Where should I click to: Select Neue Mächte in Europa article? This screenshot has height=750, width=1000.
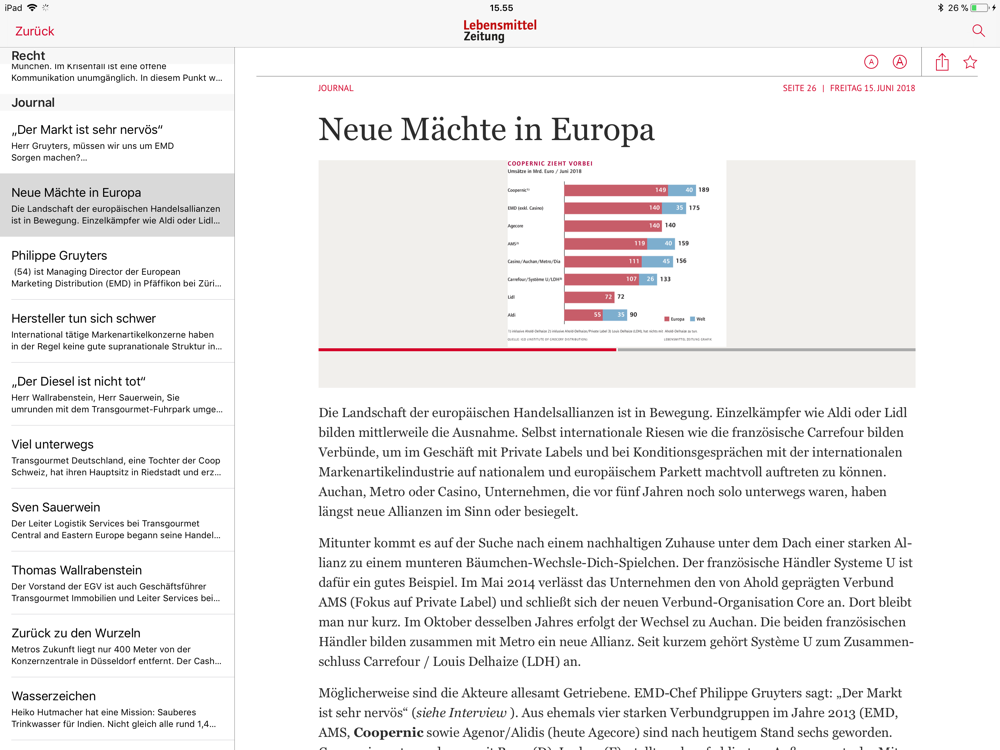(117, 205)
